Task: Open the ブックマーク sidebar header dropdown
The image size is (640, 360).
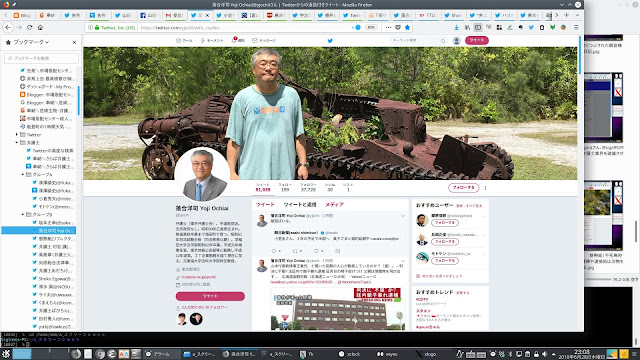Action: [x=29, y=42]
